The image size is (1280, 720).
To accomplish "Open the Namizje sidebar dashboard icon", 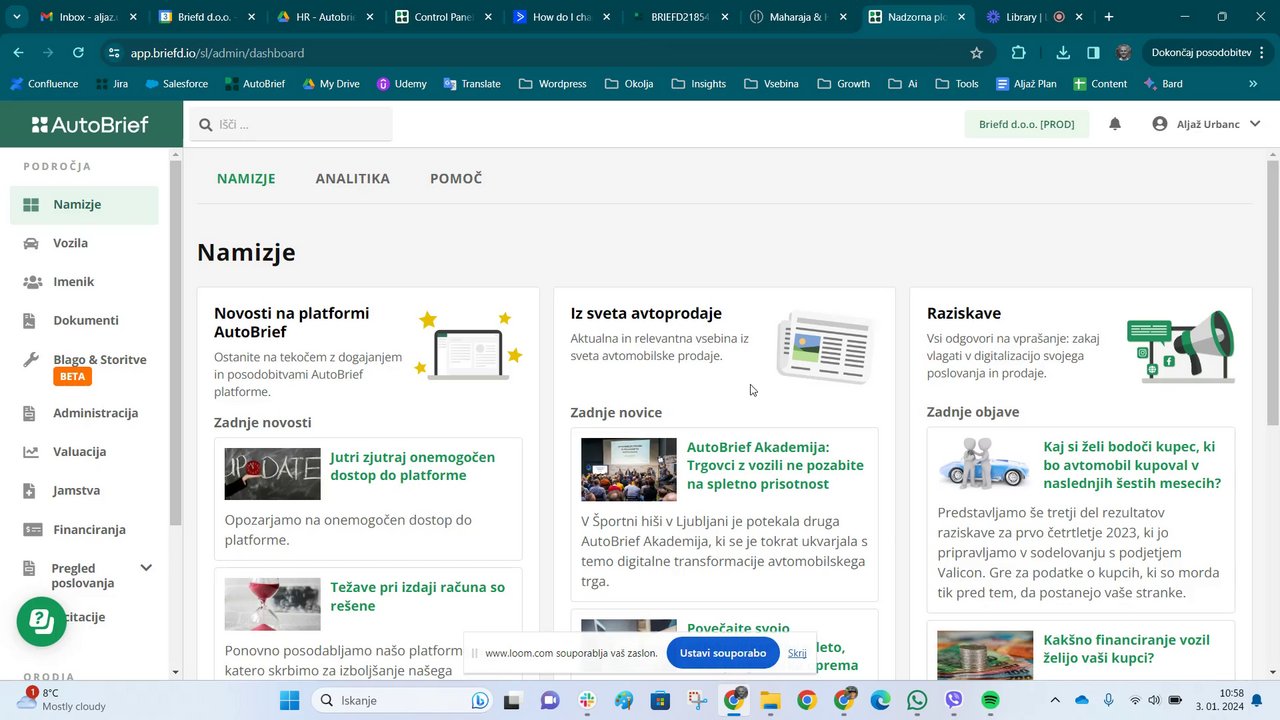I will [x=31, y=205].
